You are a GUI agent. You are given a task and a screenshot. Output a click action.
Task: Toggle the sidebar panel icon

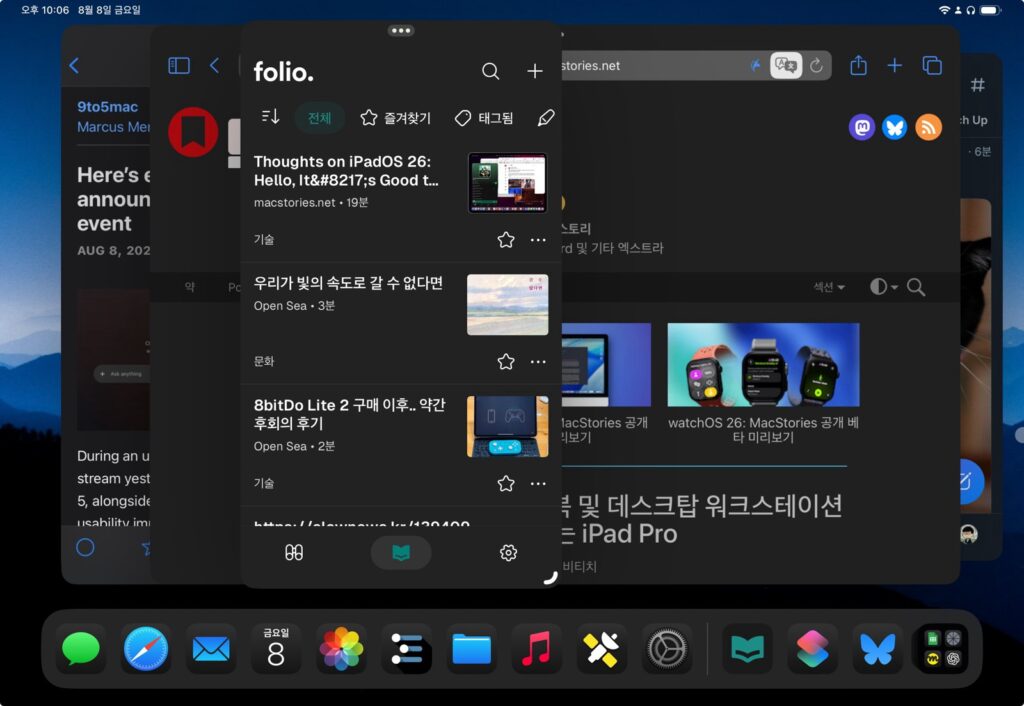[179, 65]
